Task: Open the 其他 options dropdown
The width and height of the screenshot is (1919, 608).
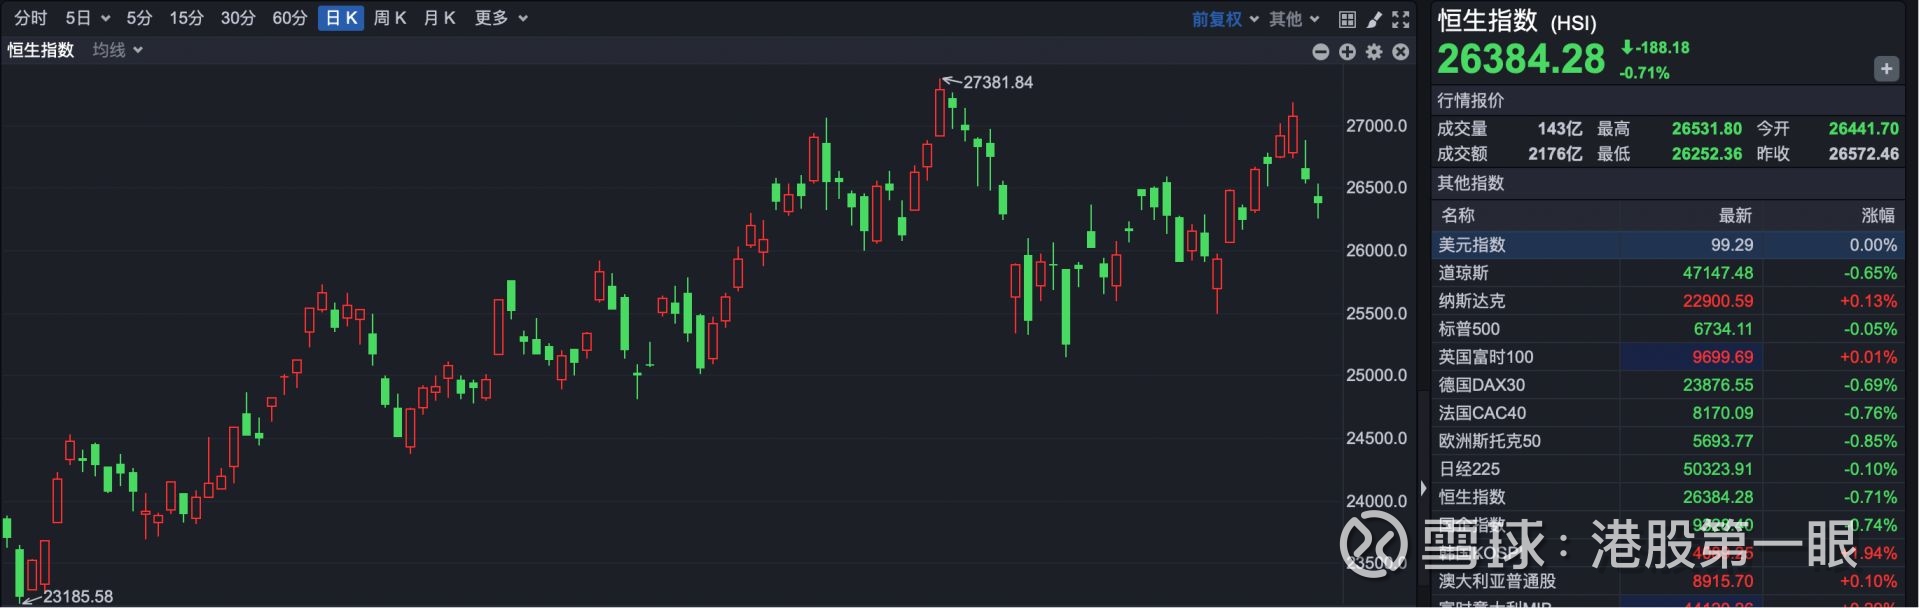Action: (x=1294, y=19)
